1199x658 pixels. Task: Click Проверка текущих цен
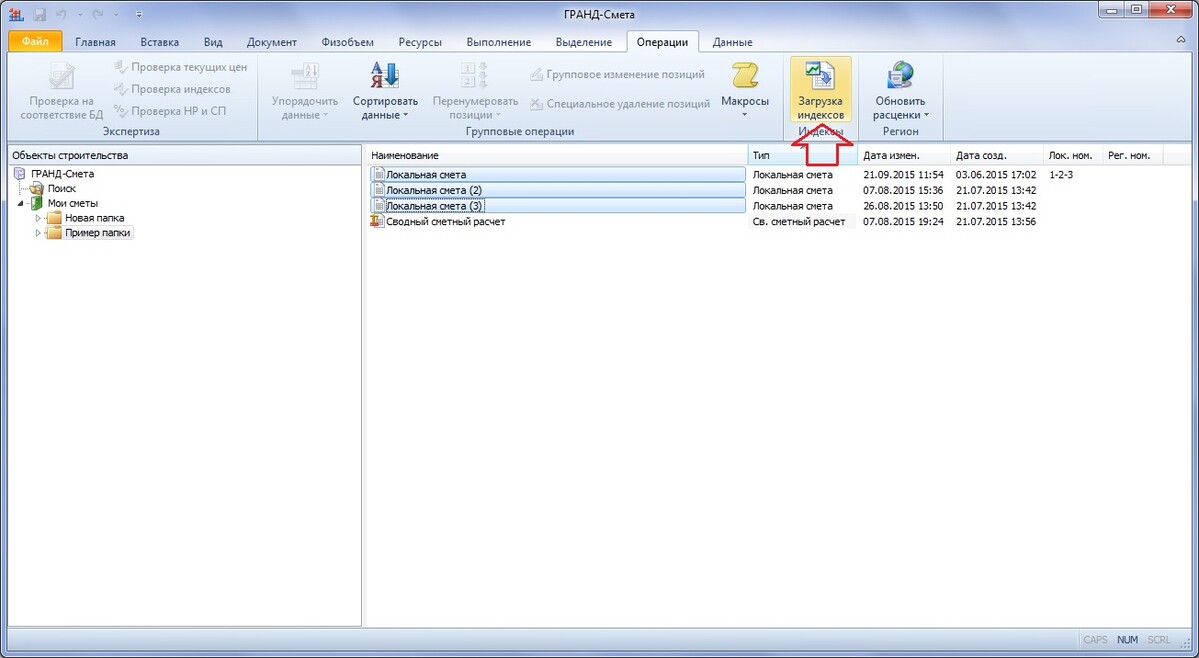click(x=180, y=67)
